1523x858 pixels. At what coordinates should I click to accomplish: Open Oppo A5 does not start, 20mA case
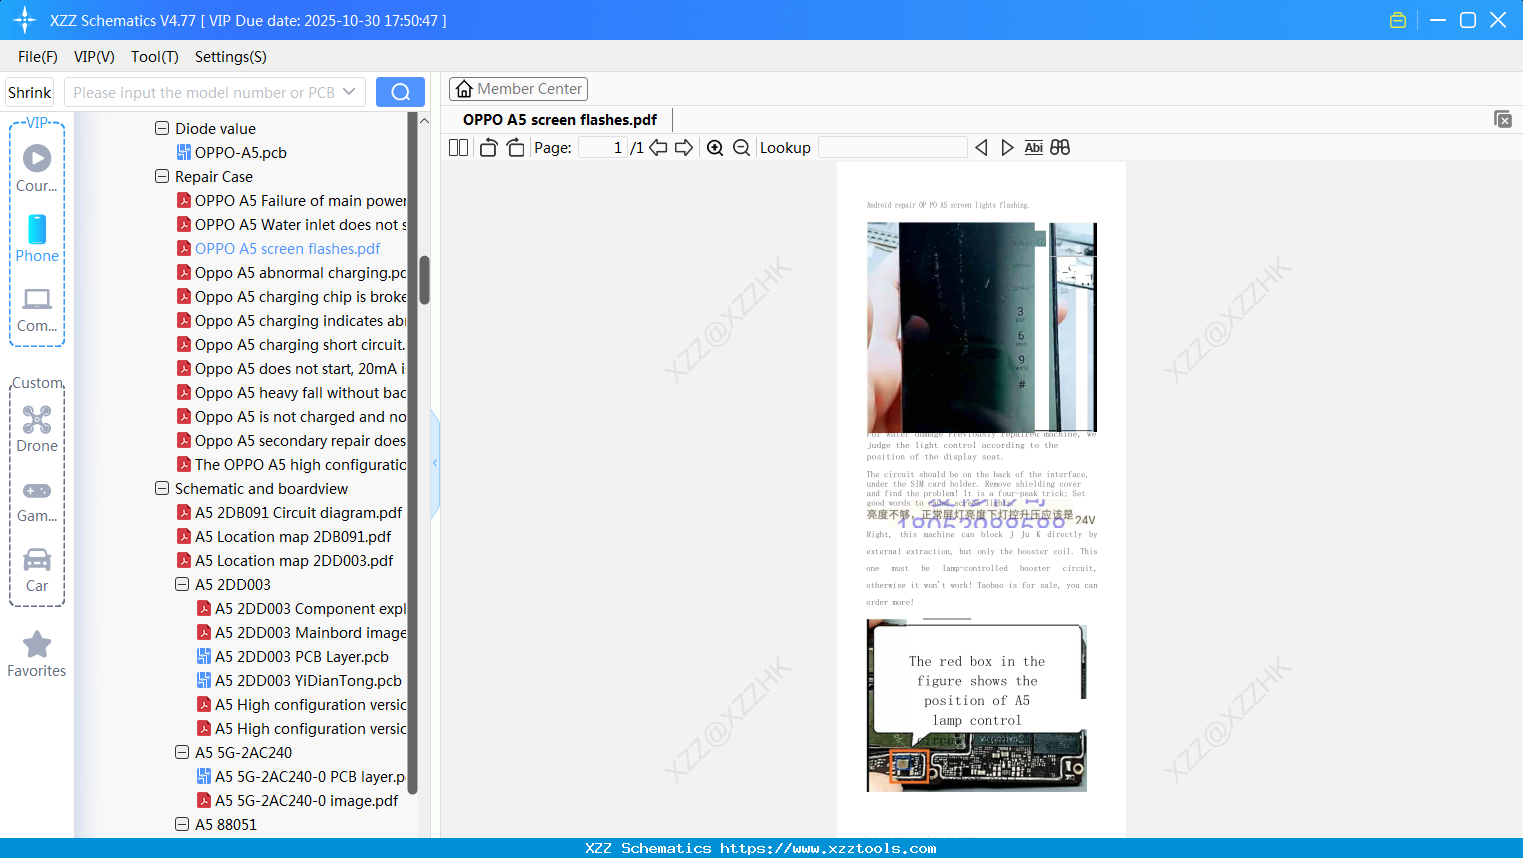[300, 368]
